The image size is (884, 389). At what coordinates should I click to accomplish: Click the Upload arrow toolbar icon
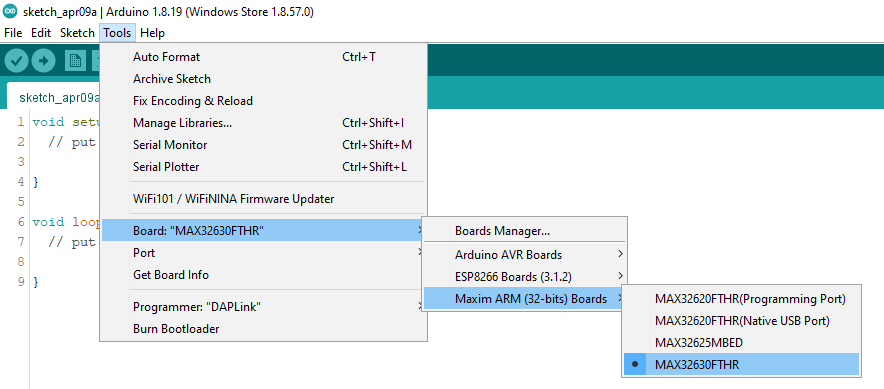pyautogui.click(x=43, y=61)
